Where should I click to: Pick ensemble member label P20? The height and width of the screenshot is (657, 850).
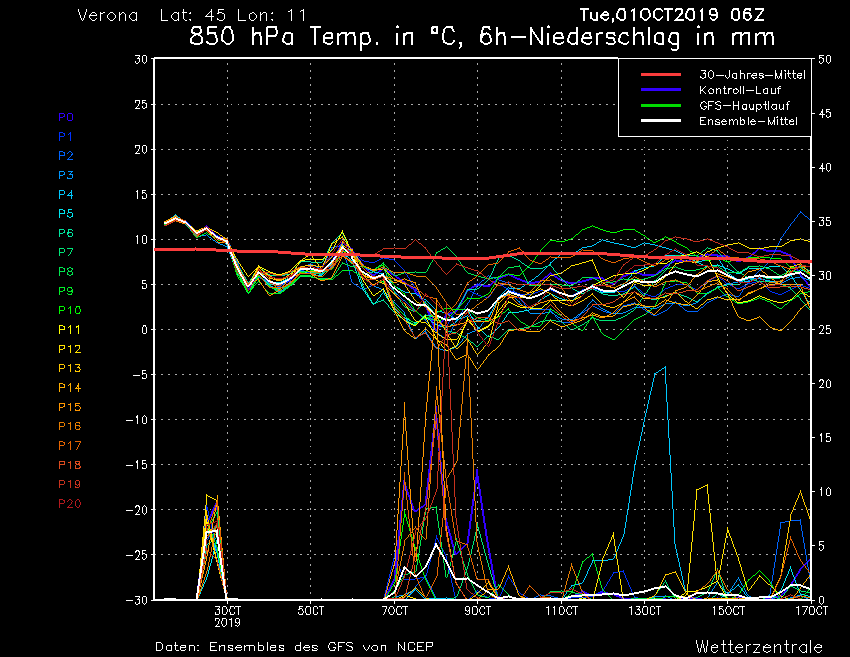point(69,504)
